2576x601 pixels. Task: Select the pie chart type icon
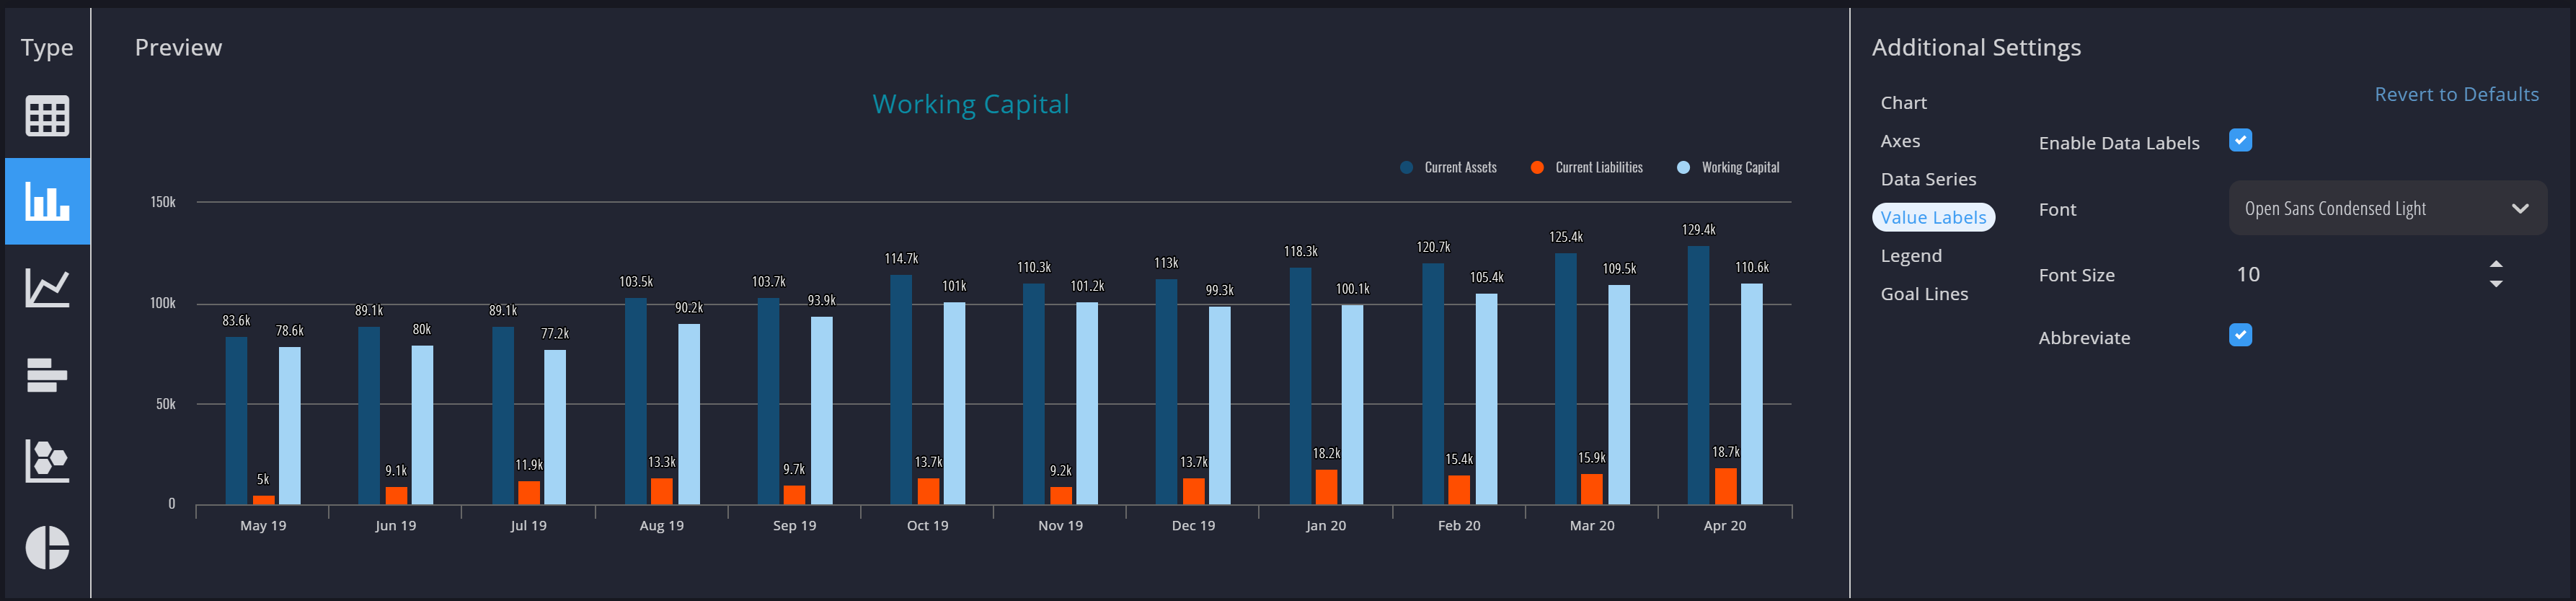point(47,548)
